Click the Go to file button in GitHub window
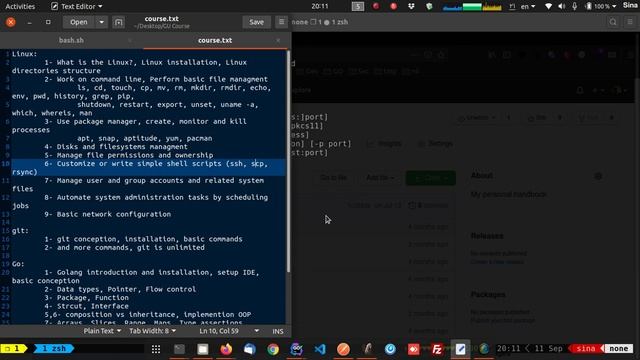 [333, 178]
